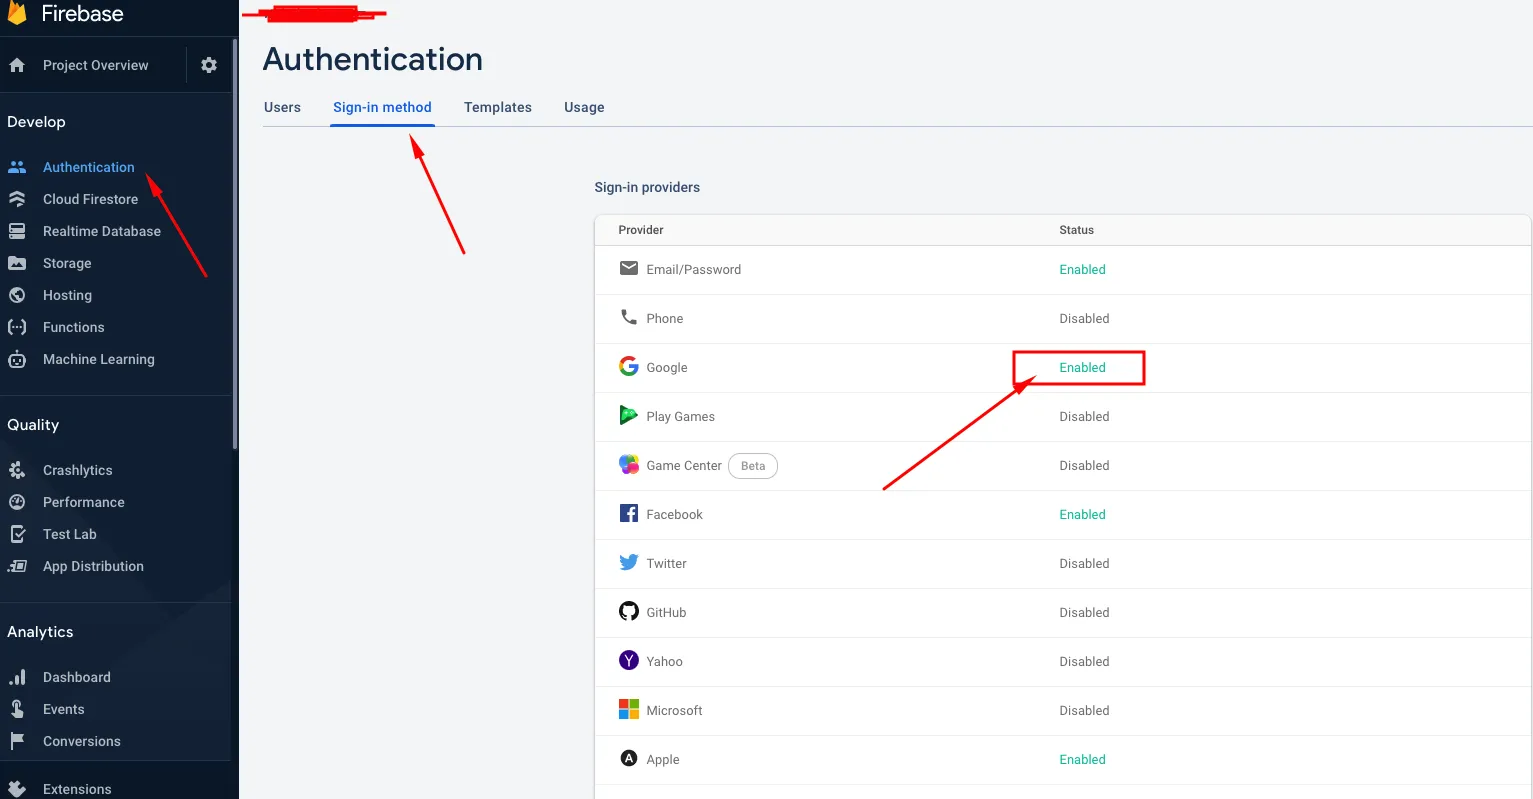Image resolution: width=1533 pixels, height=799 pixels.
Task: Click Disabled status for Phone
Action: pyautogui.click(x=1085, y=318)
